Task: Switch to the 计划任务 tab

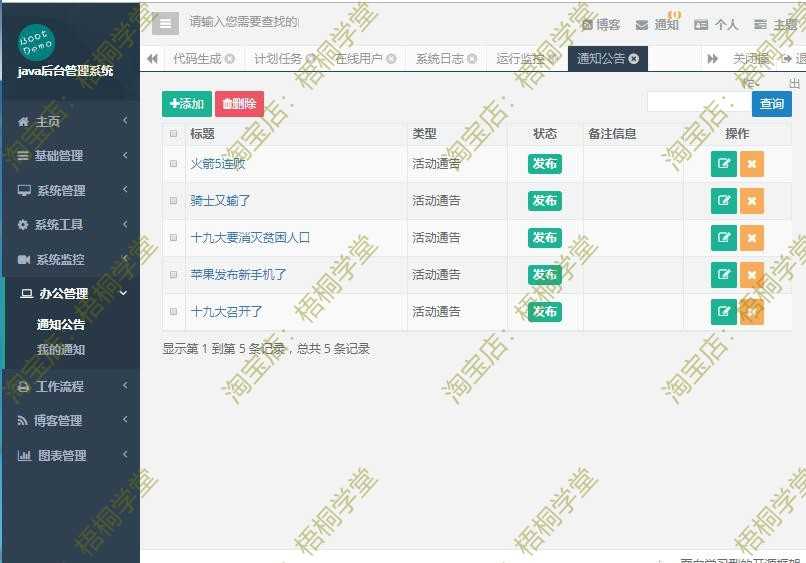Action: tap(278, 59)
